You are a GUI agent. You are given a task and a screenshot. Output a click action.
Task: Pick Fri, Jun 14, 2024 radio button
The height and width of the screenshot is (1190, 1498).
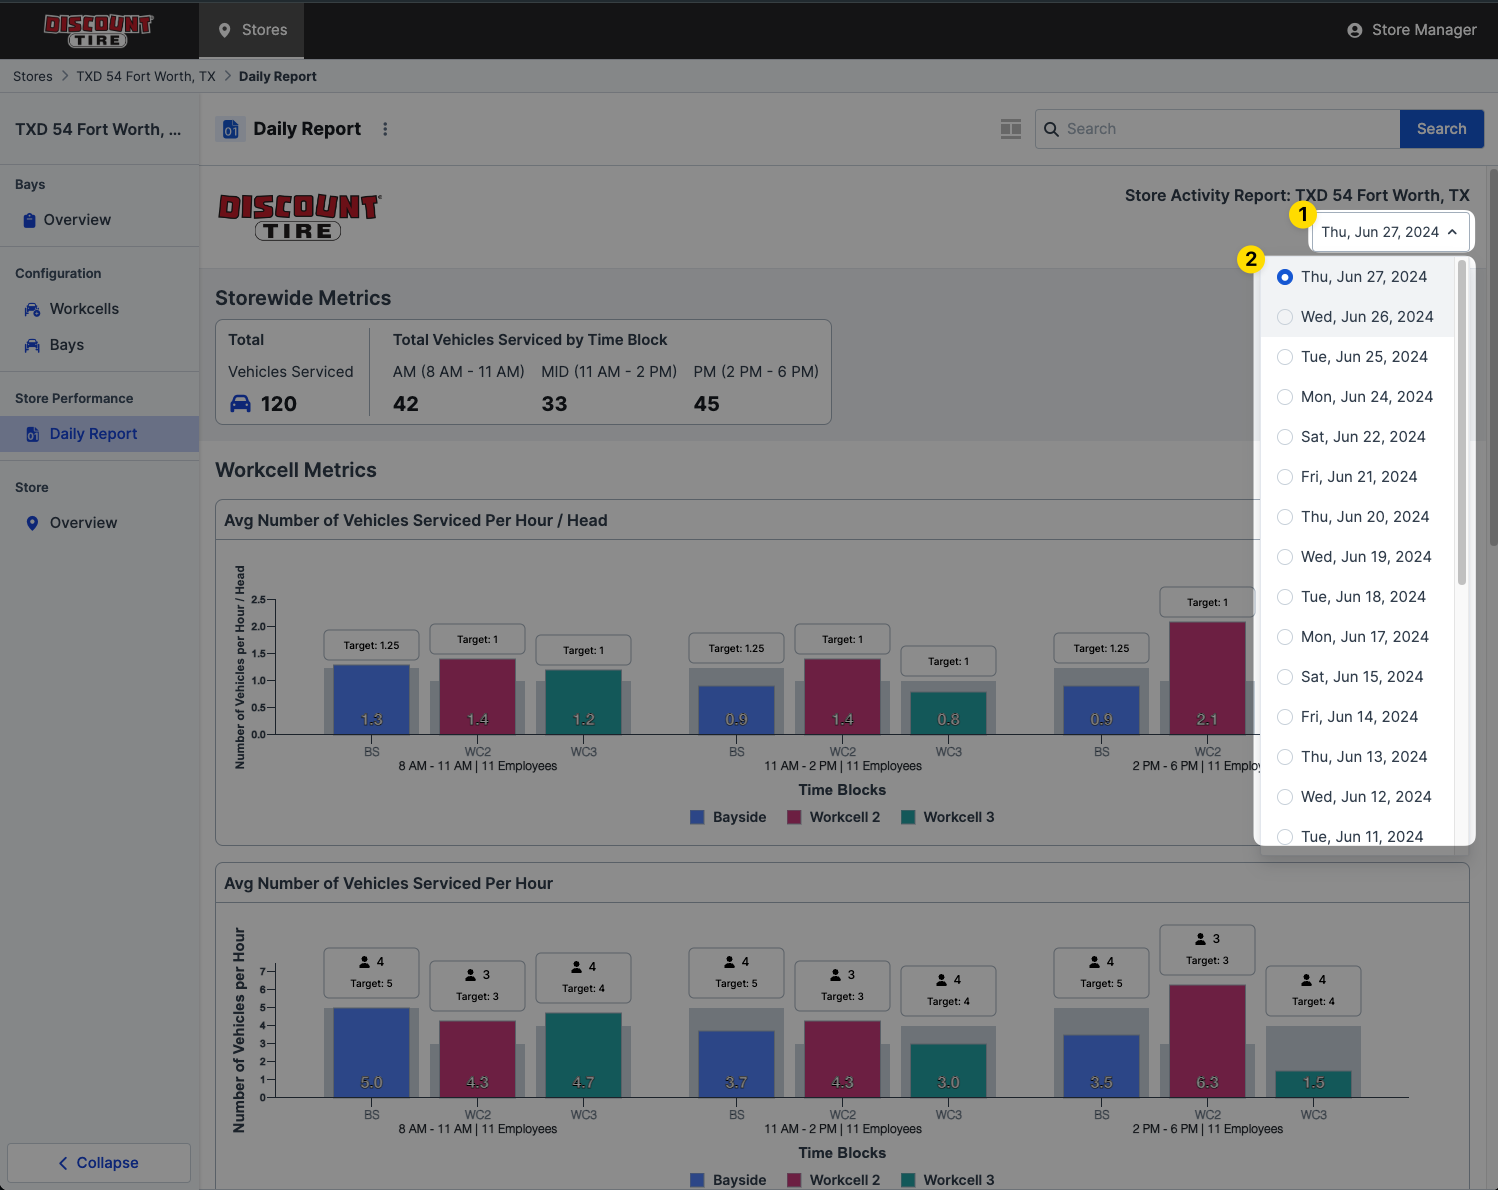1285,717
